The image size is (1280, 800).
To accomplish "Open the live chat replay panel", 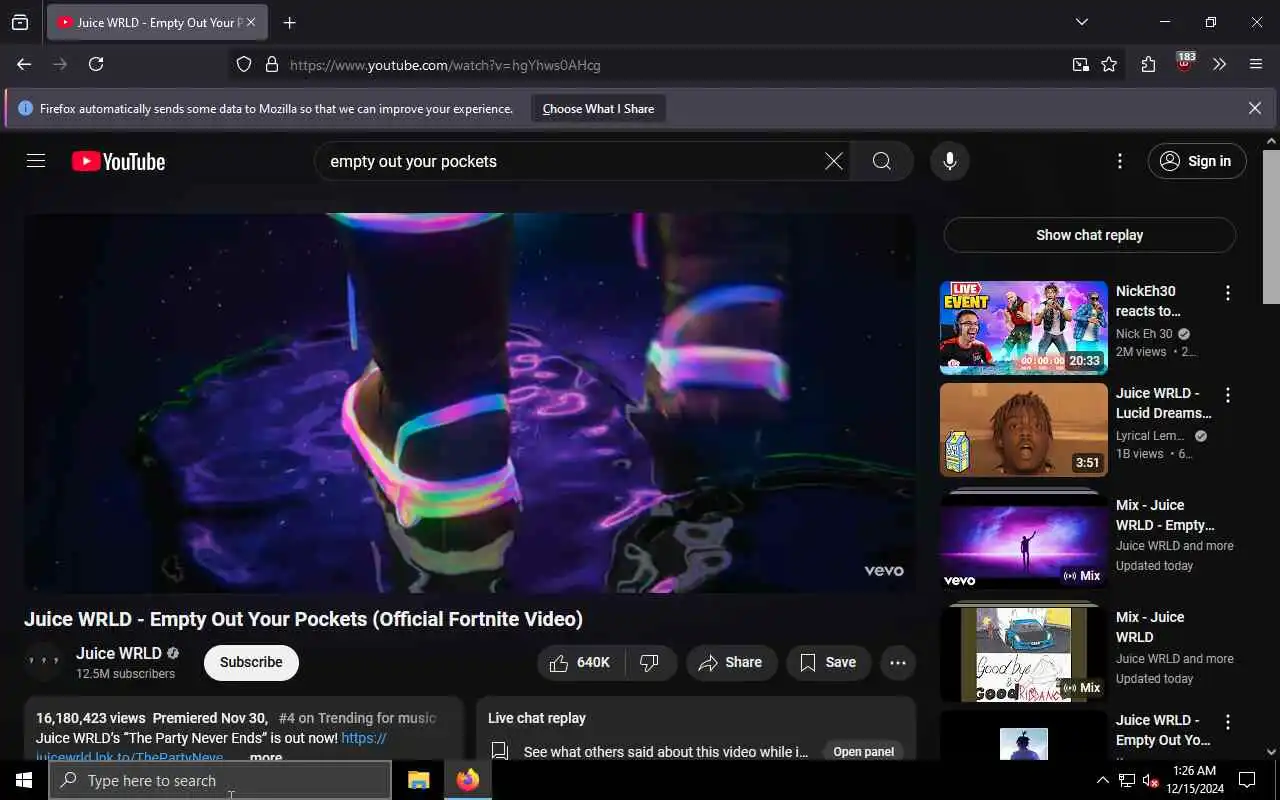I will pyautogui.click(x=863, y=751).
